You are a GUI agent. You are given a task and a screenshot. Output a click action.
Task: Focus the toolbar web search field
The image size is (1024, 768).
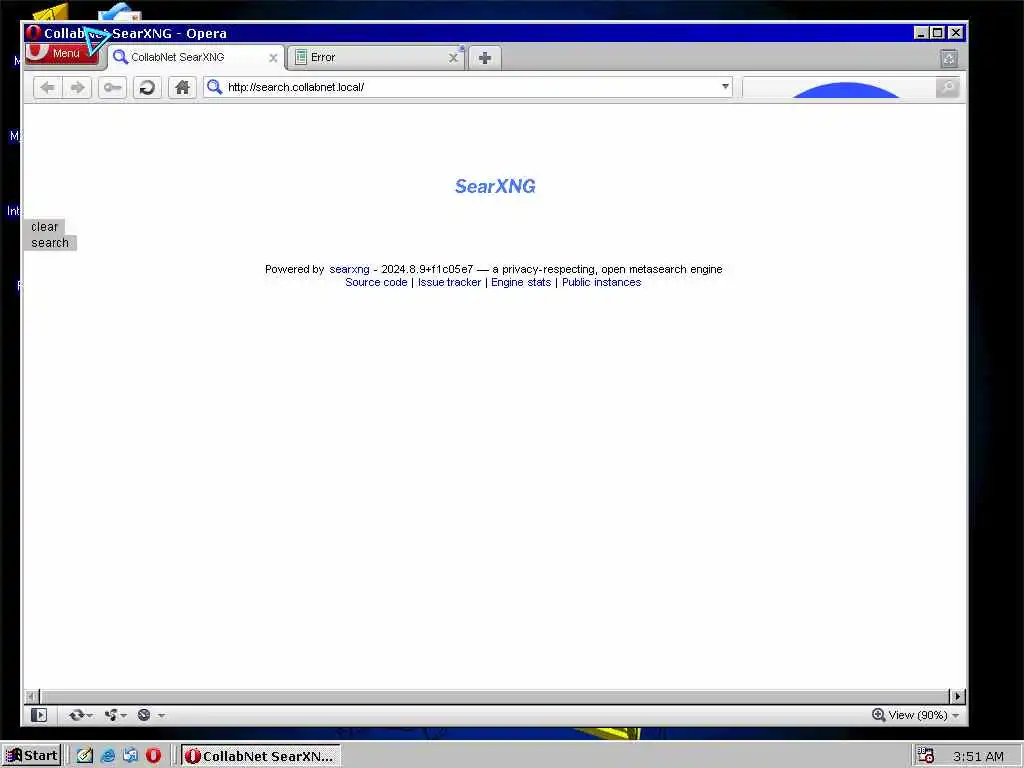[839, 88]
